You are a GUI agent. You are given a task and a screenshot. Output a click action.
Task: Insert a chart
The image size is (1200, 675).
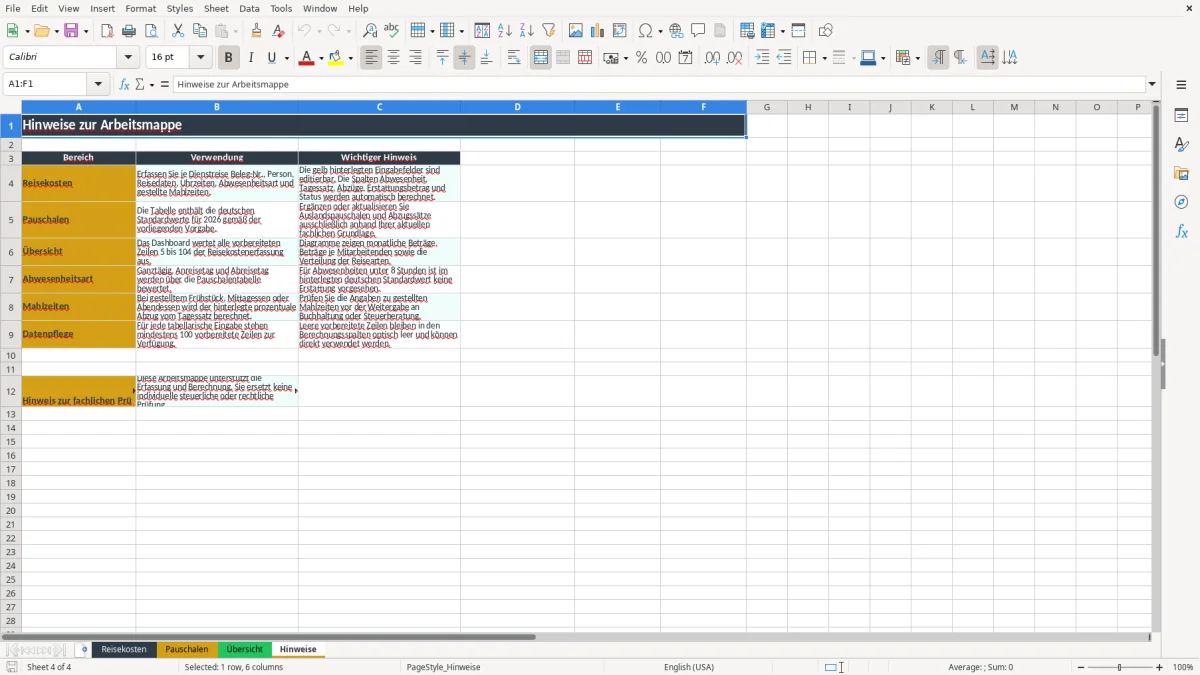pyautogui.click(x=598, y=31)
